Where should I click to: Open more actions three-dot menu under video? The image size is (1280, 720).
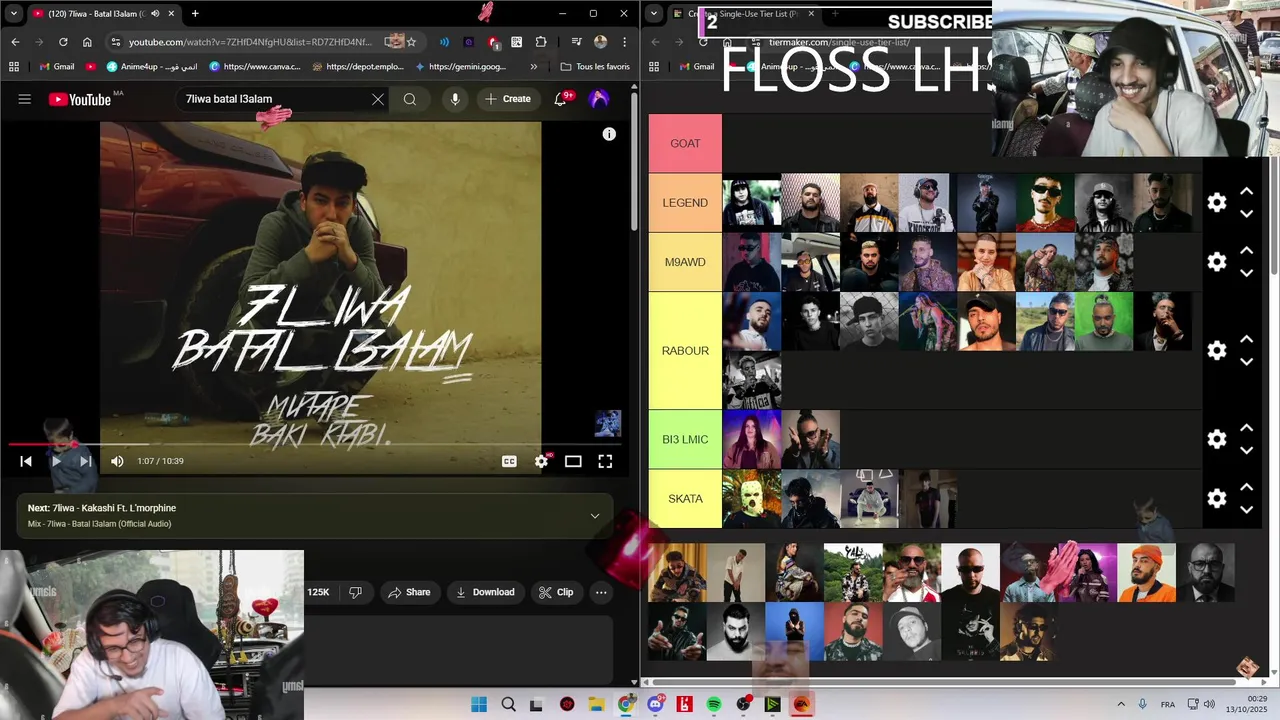[x=601, y=592]
